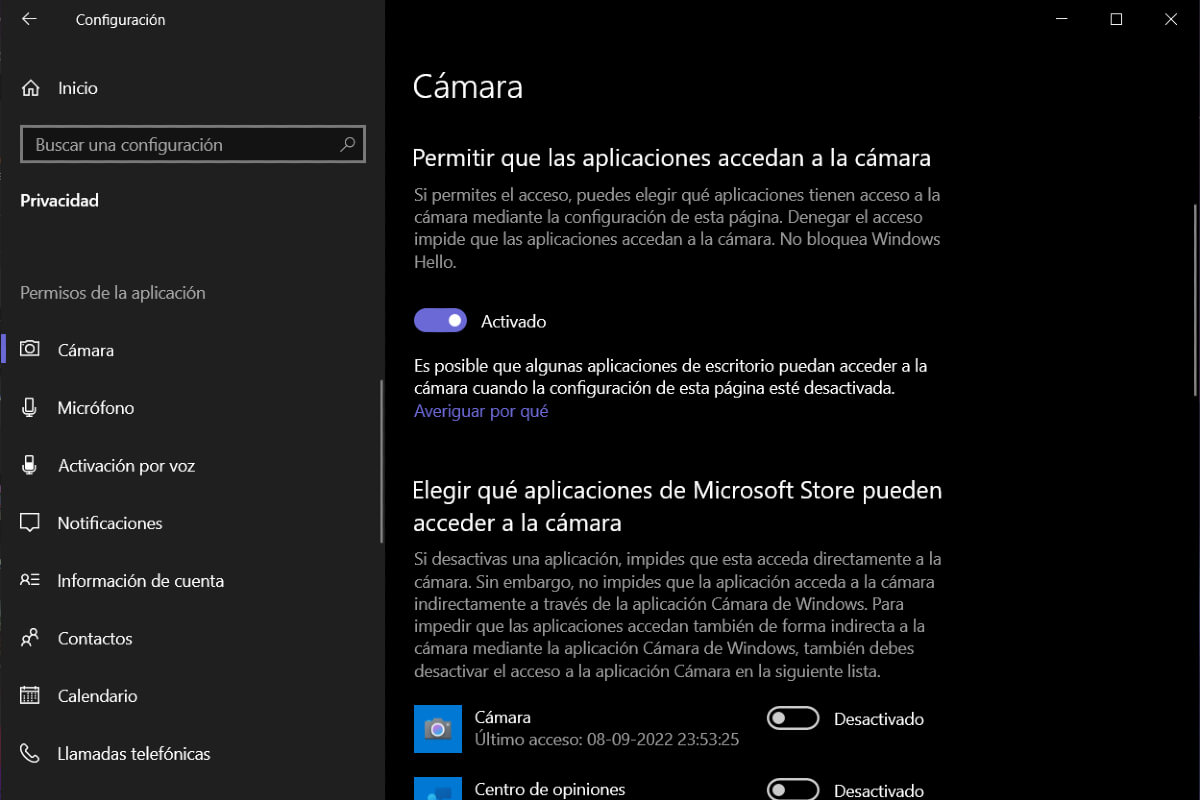
Task: Open the Calendario privacy page
Action: 98,696
